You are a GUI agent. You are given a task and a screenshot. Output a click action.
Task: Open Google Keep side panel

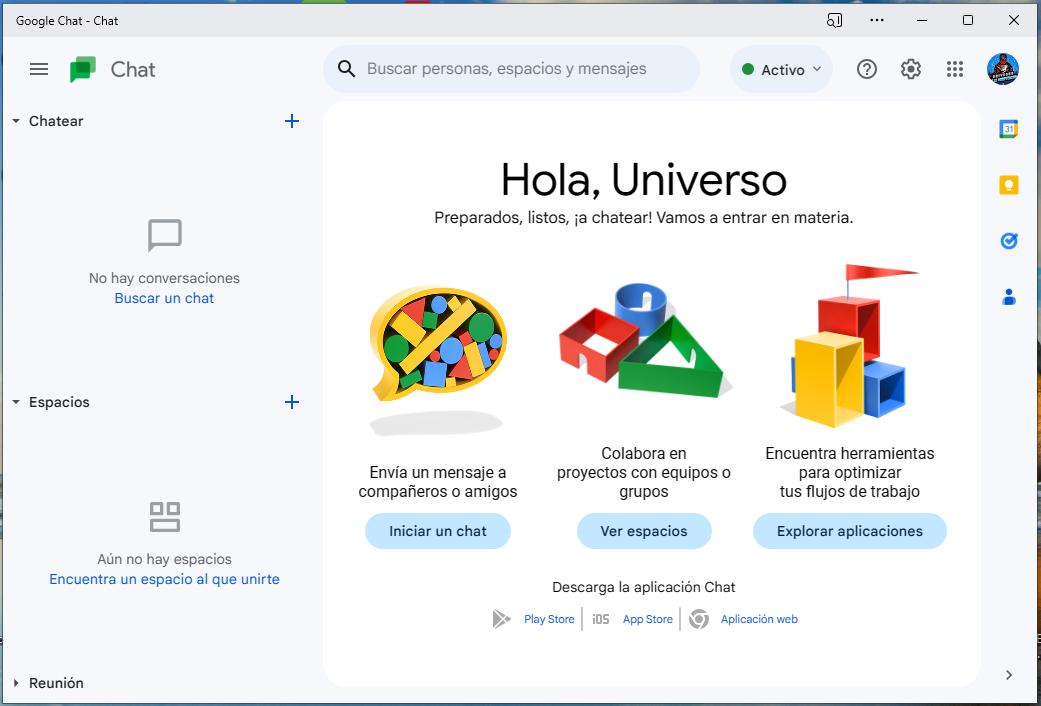tap(1008, 185)
